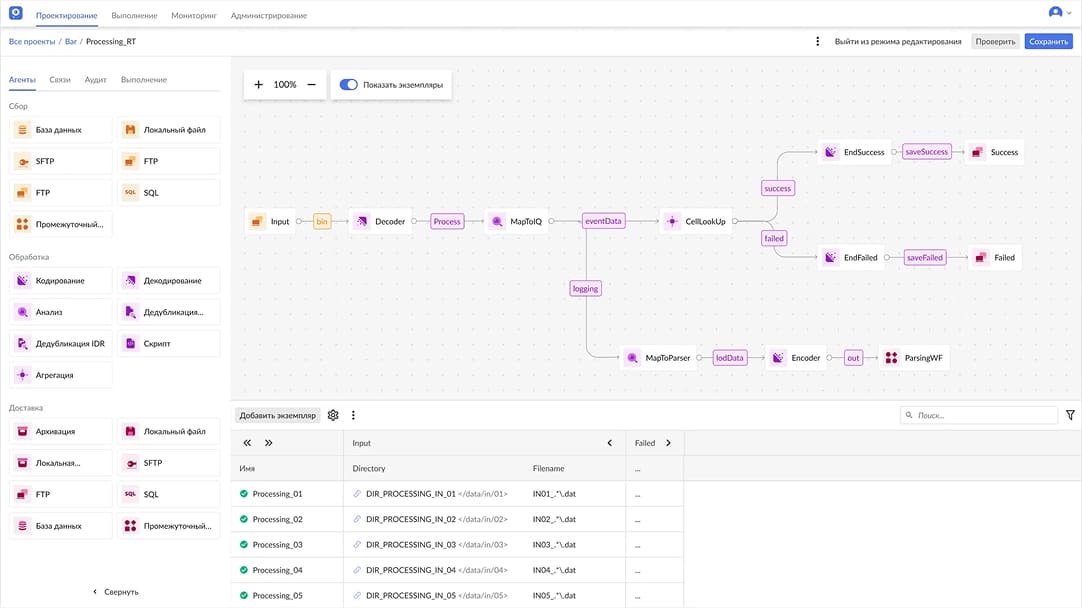Toggle the Показать экземпляры switch
This screenshot has width=1082, height=608.
pos(348,85)
